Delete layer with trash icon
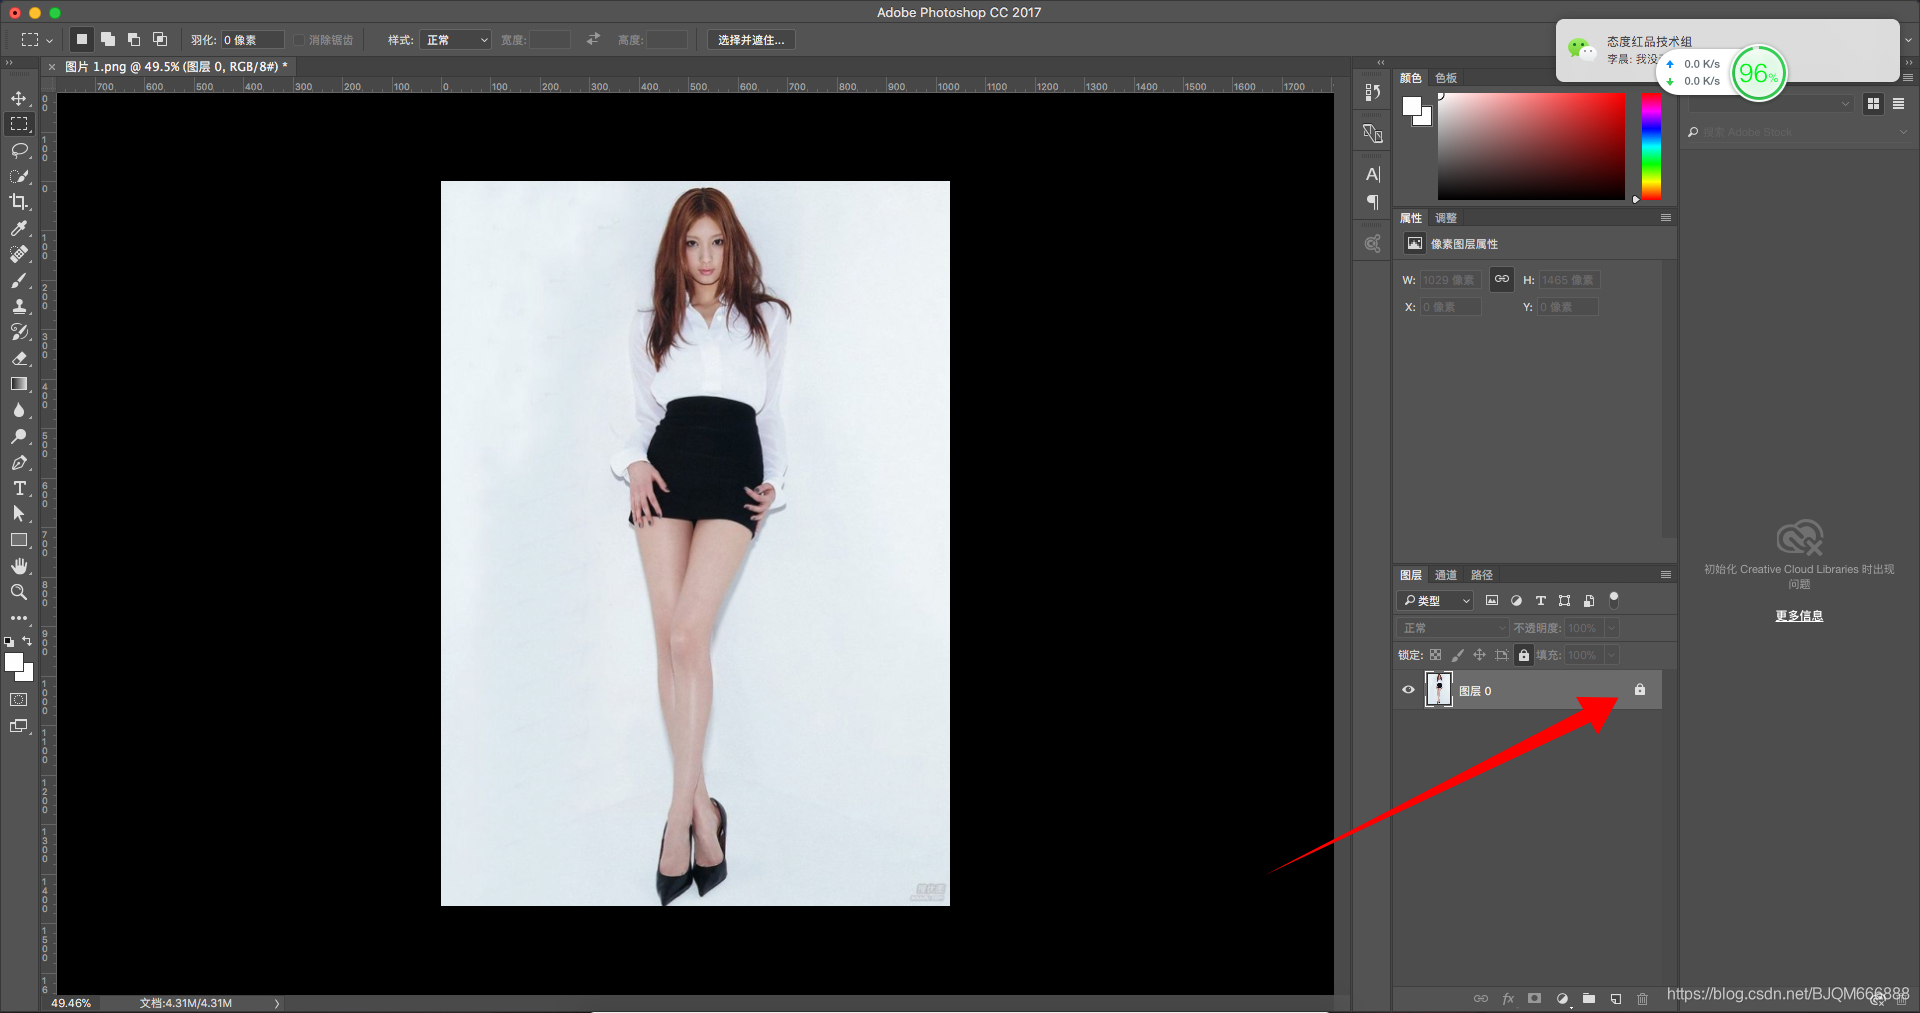Image resolution: width=1920 pixels, height=1013 pixels. tap(1642, 998)
